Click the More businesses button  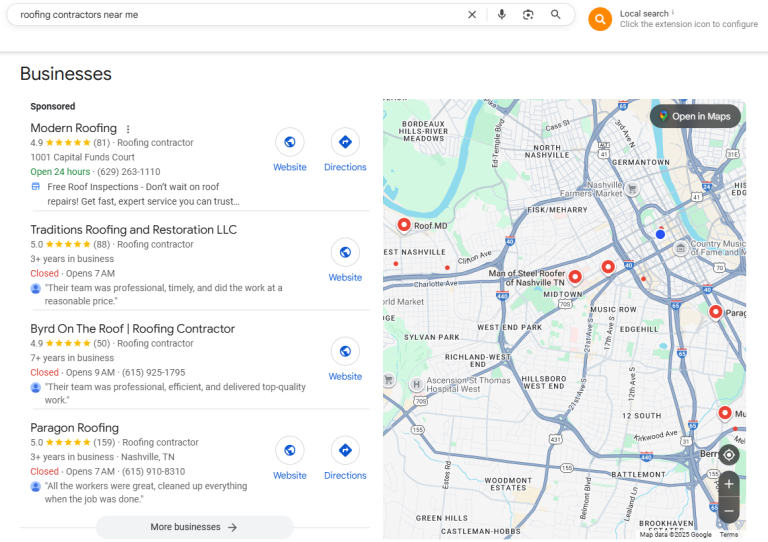pyautogui.click(x=194, y=527)
